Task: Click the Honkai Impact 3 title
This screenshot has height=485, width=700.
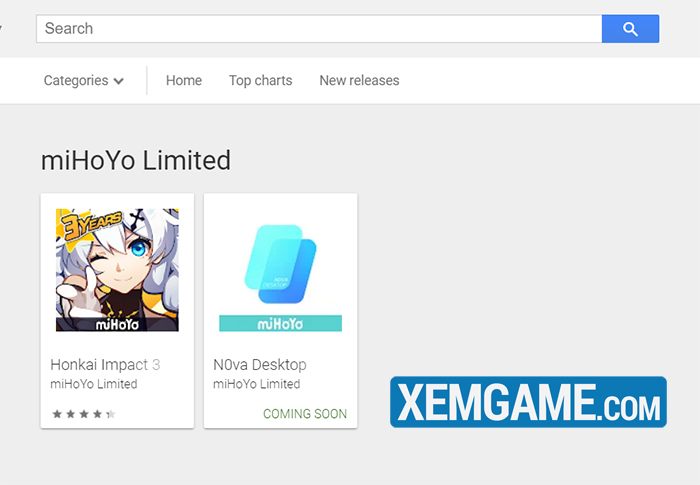Action: click(105, 364)
